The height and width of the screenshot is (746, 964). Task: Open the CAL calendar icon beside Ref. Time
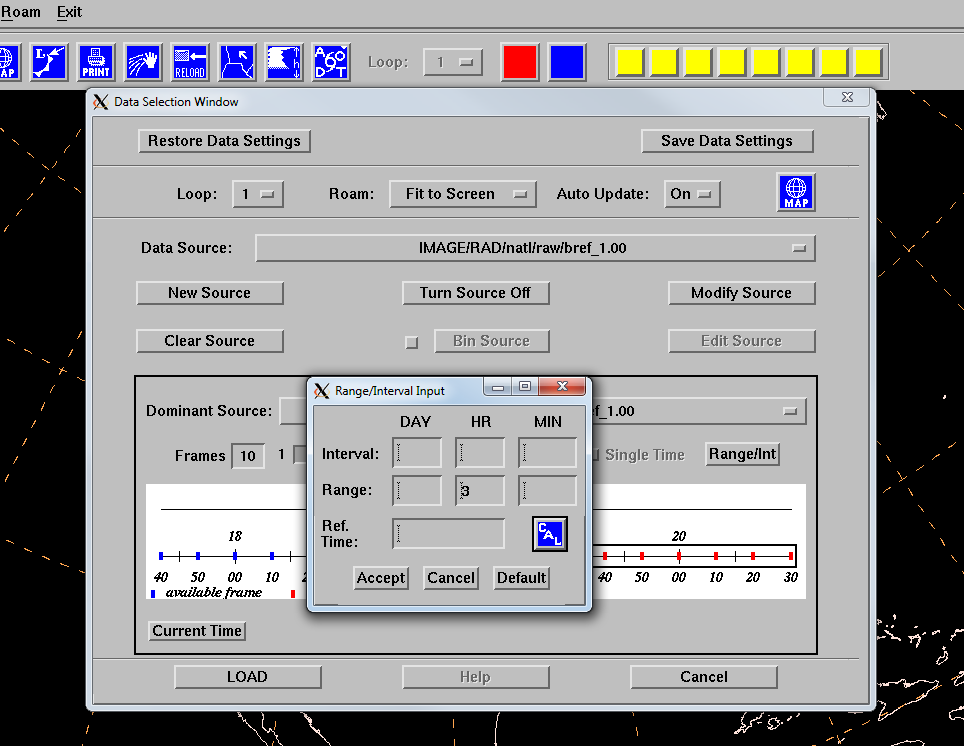click(549, 534)
